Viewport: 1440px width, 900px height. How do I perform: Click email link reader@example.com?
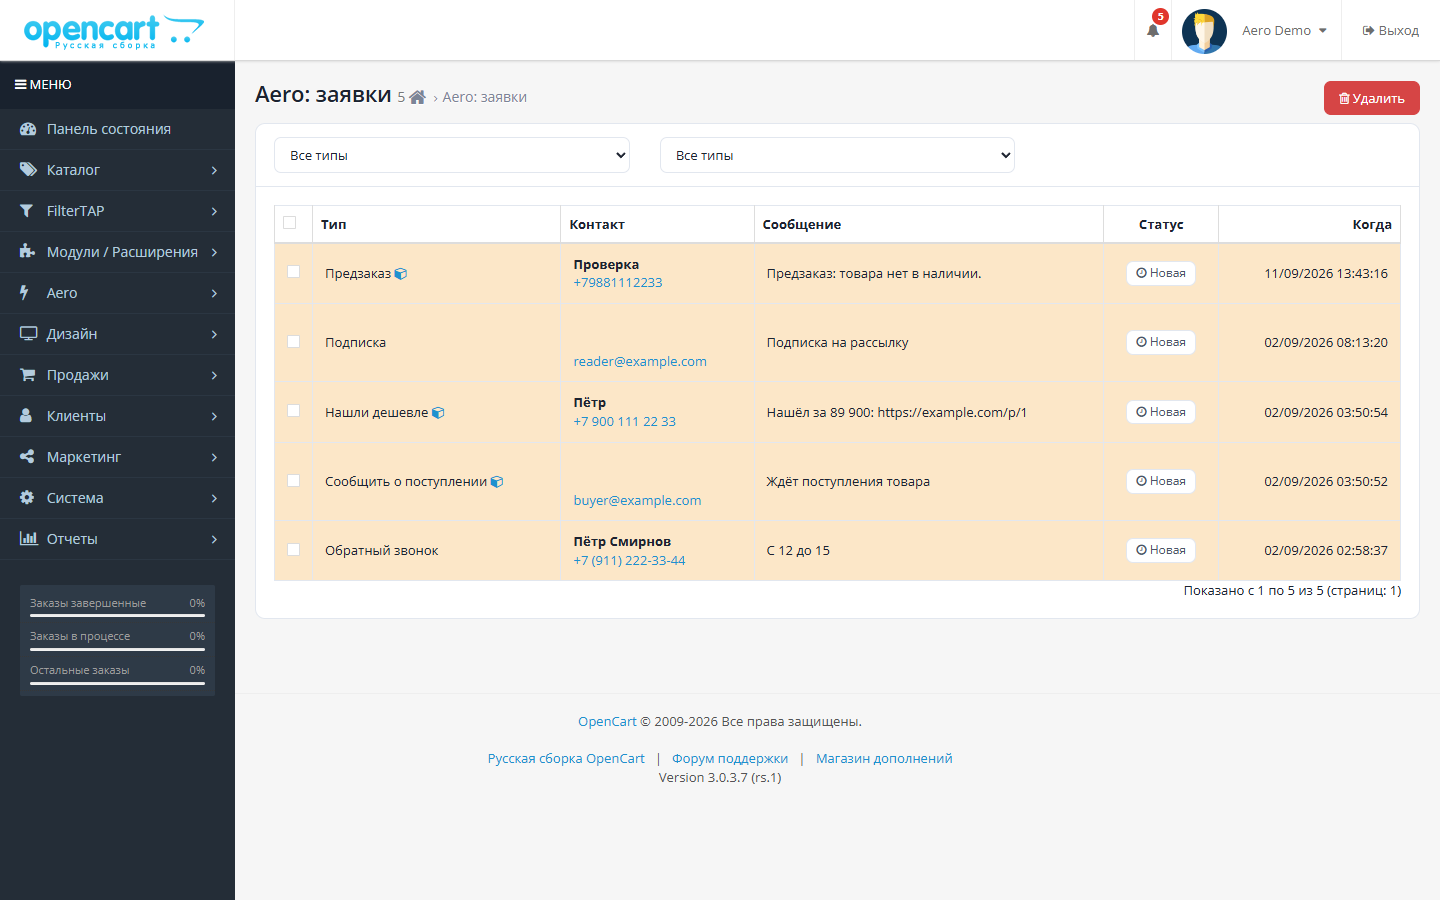coord(640,362)
